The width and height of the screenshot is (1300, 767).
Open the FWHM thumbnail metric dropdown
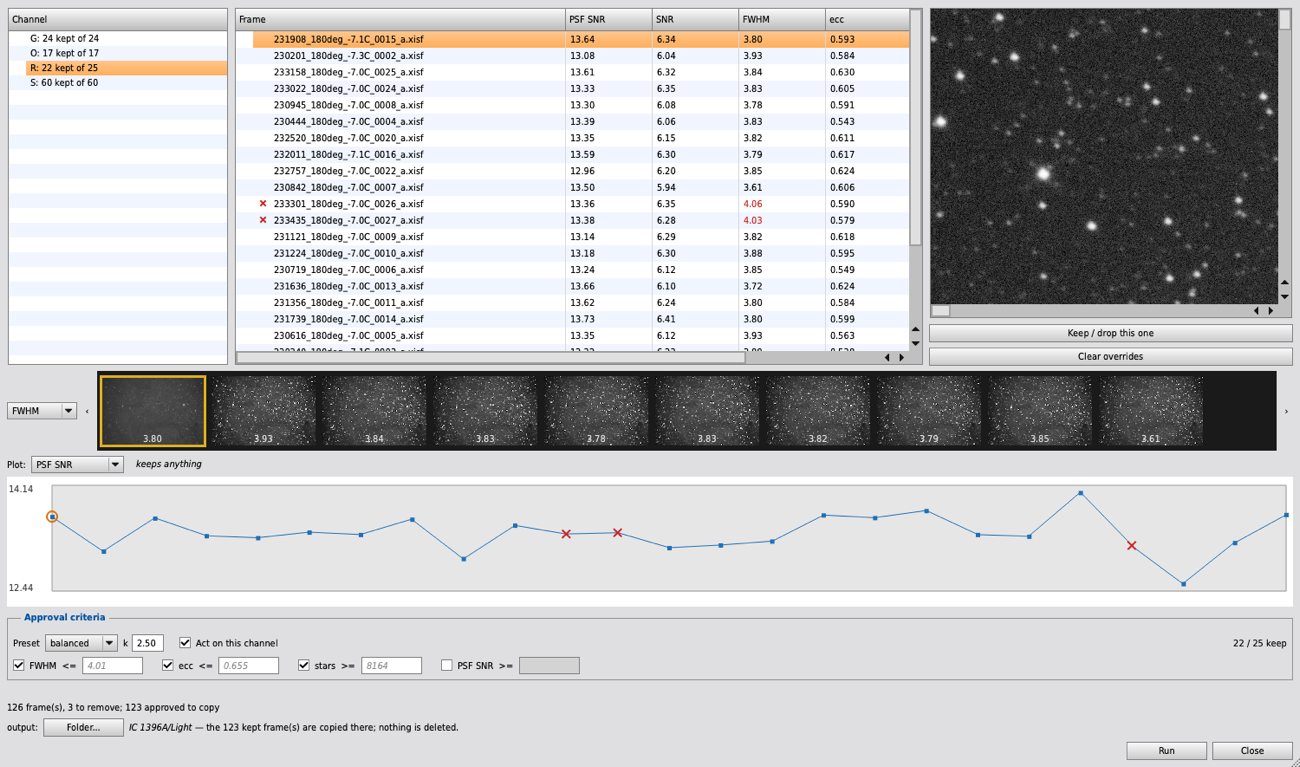[x=42, y=411]
